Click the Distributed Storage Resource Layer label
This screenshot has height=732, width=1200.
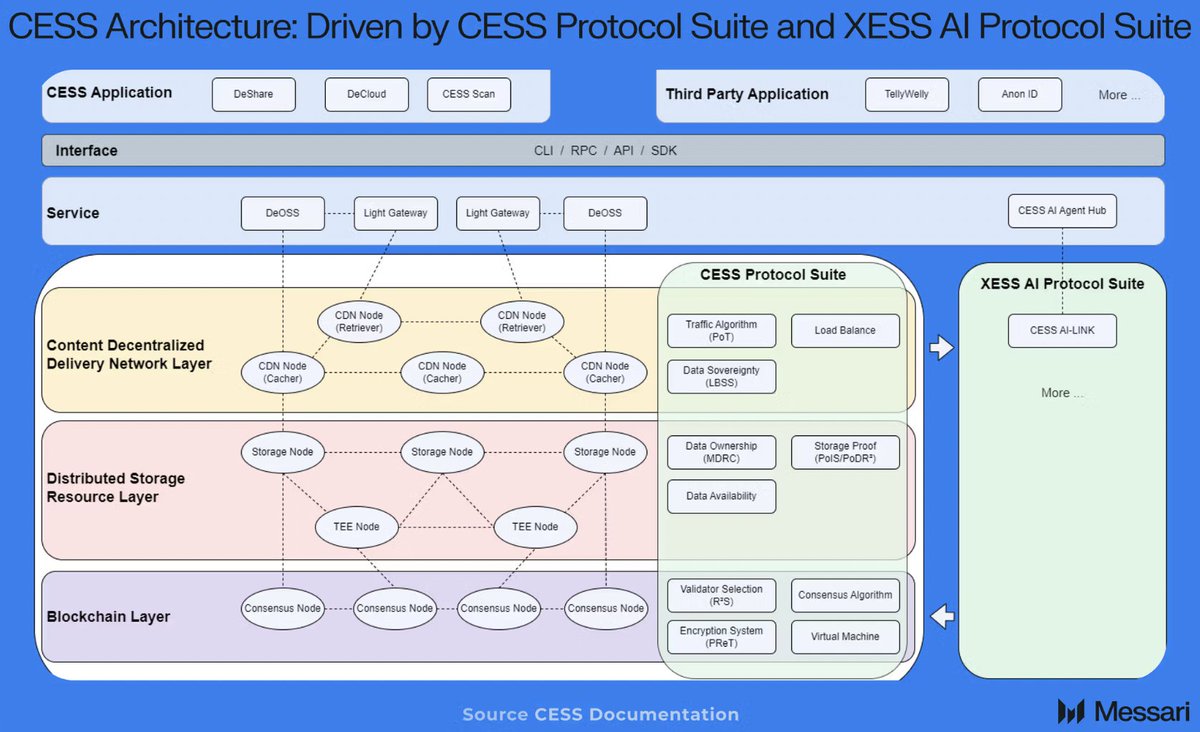[116, 488]
